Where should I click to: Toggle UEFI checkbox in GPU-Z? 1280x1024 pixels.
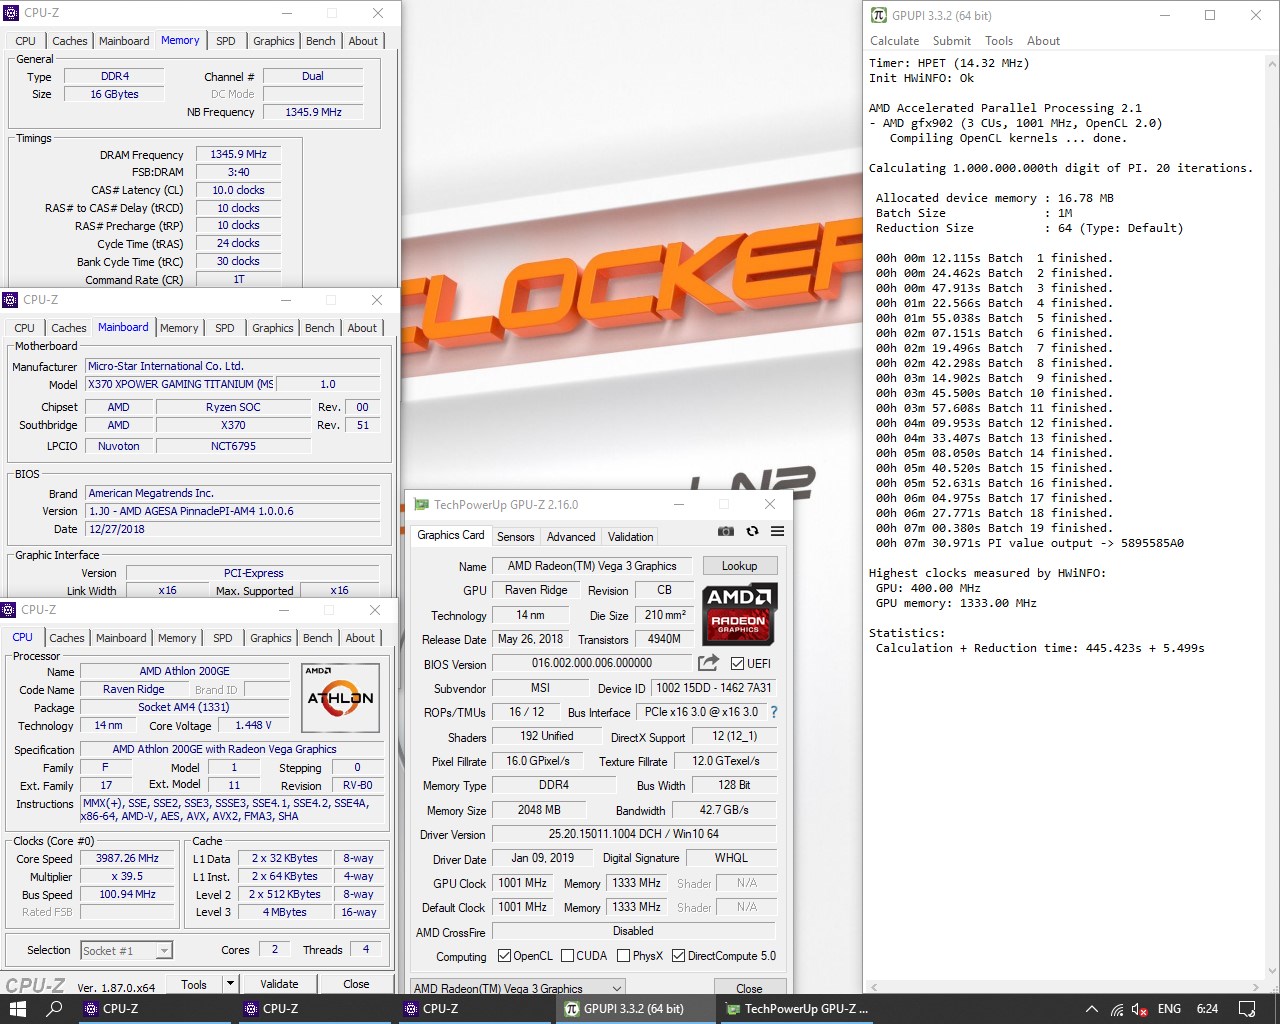click(737, 664)
